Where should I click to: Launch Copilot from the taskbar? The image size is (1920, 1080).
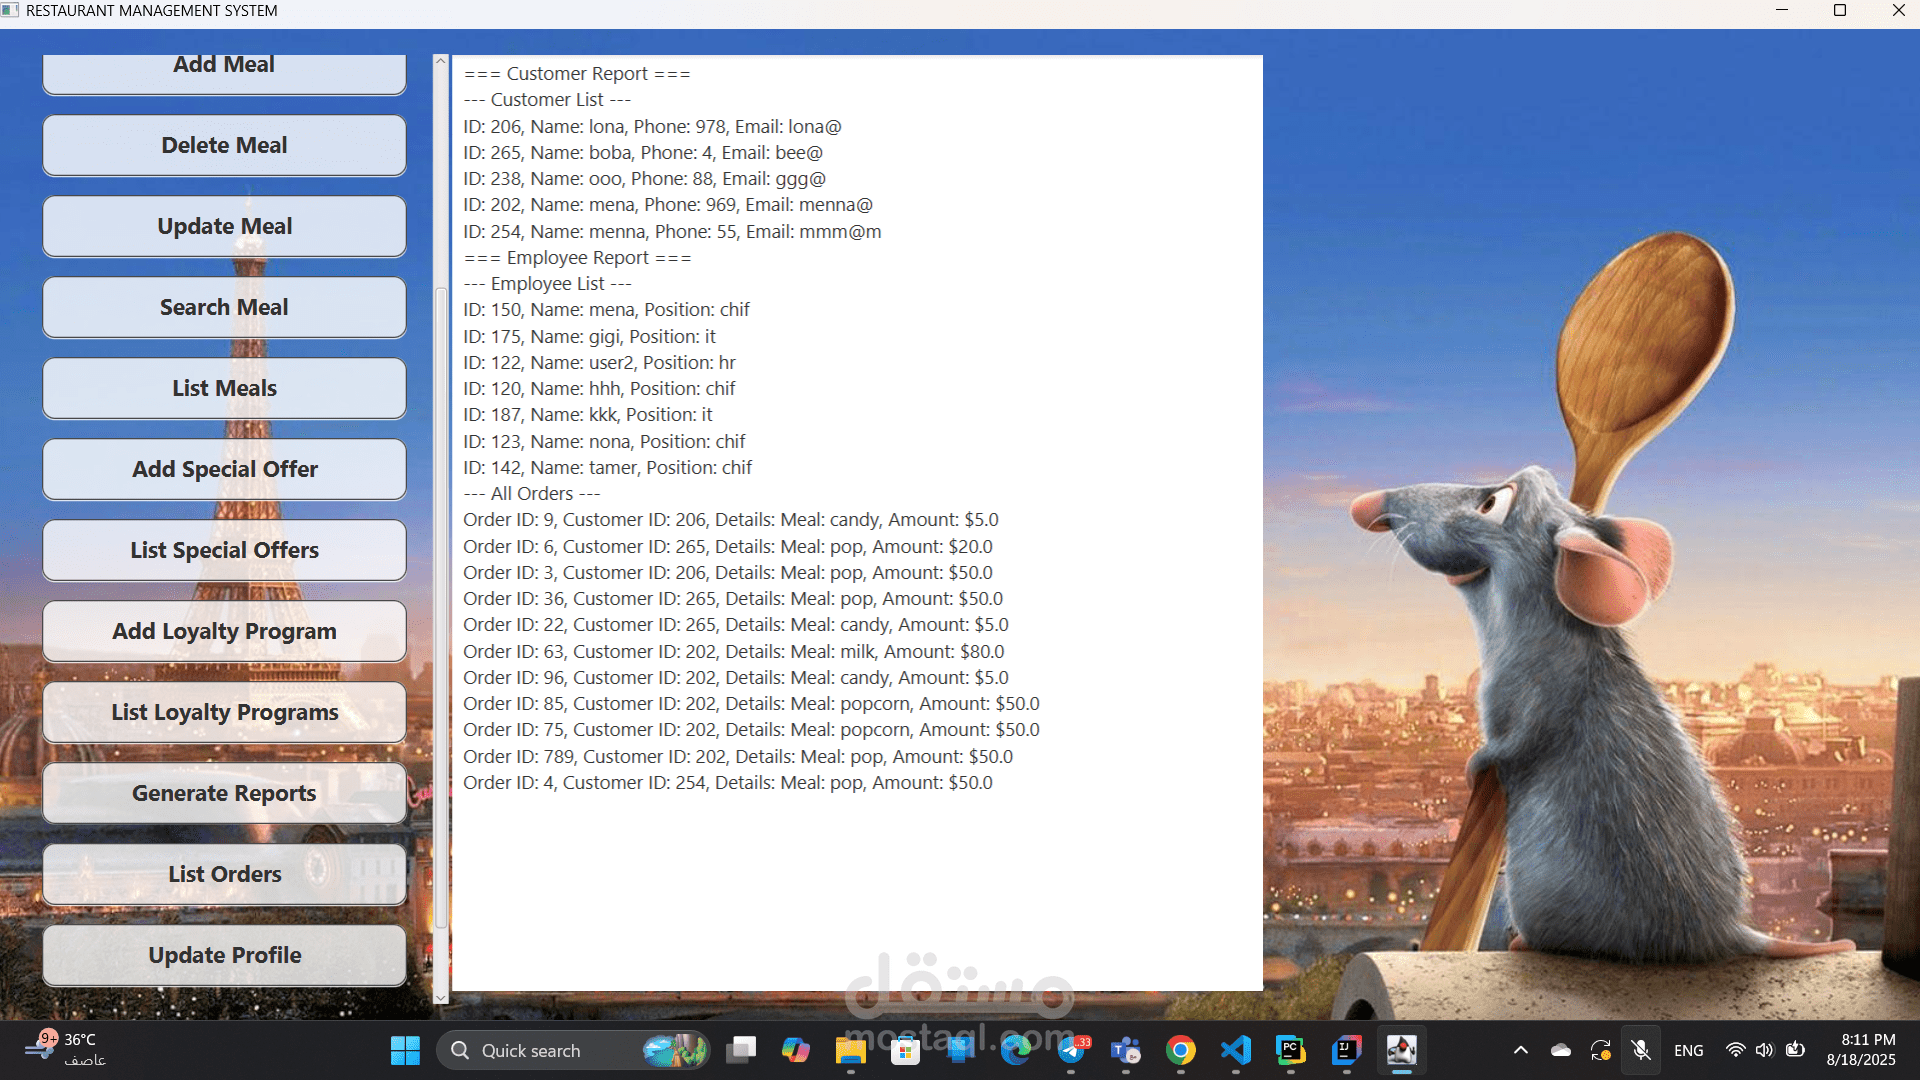[x=796, y=1050]
